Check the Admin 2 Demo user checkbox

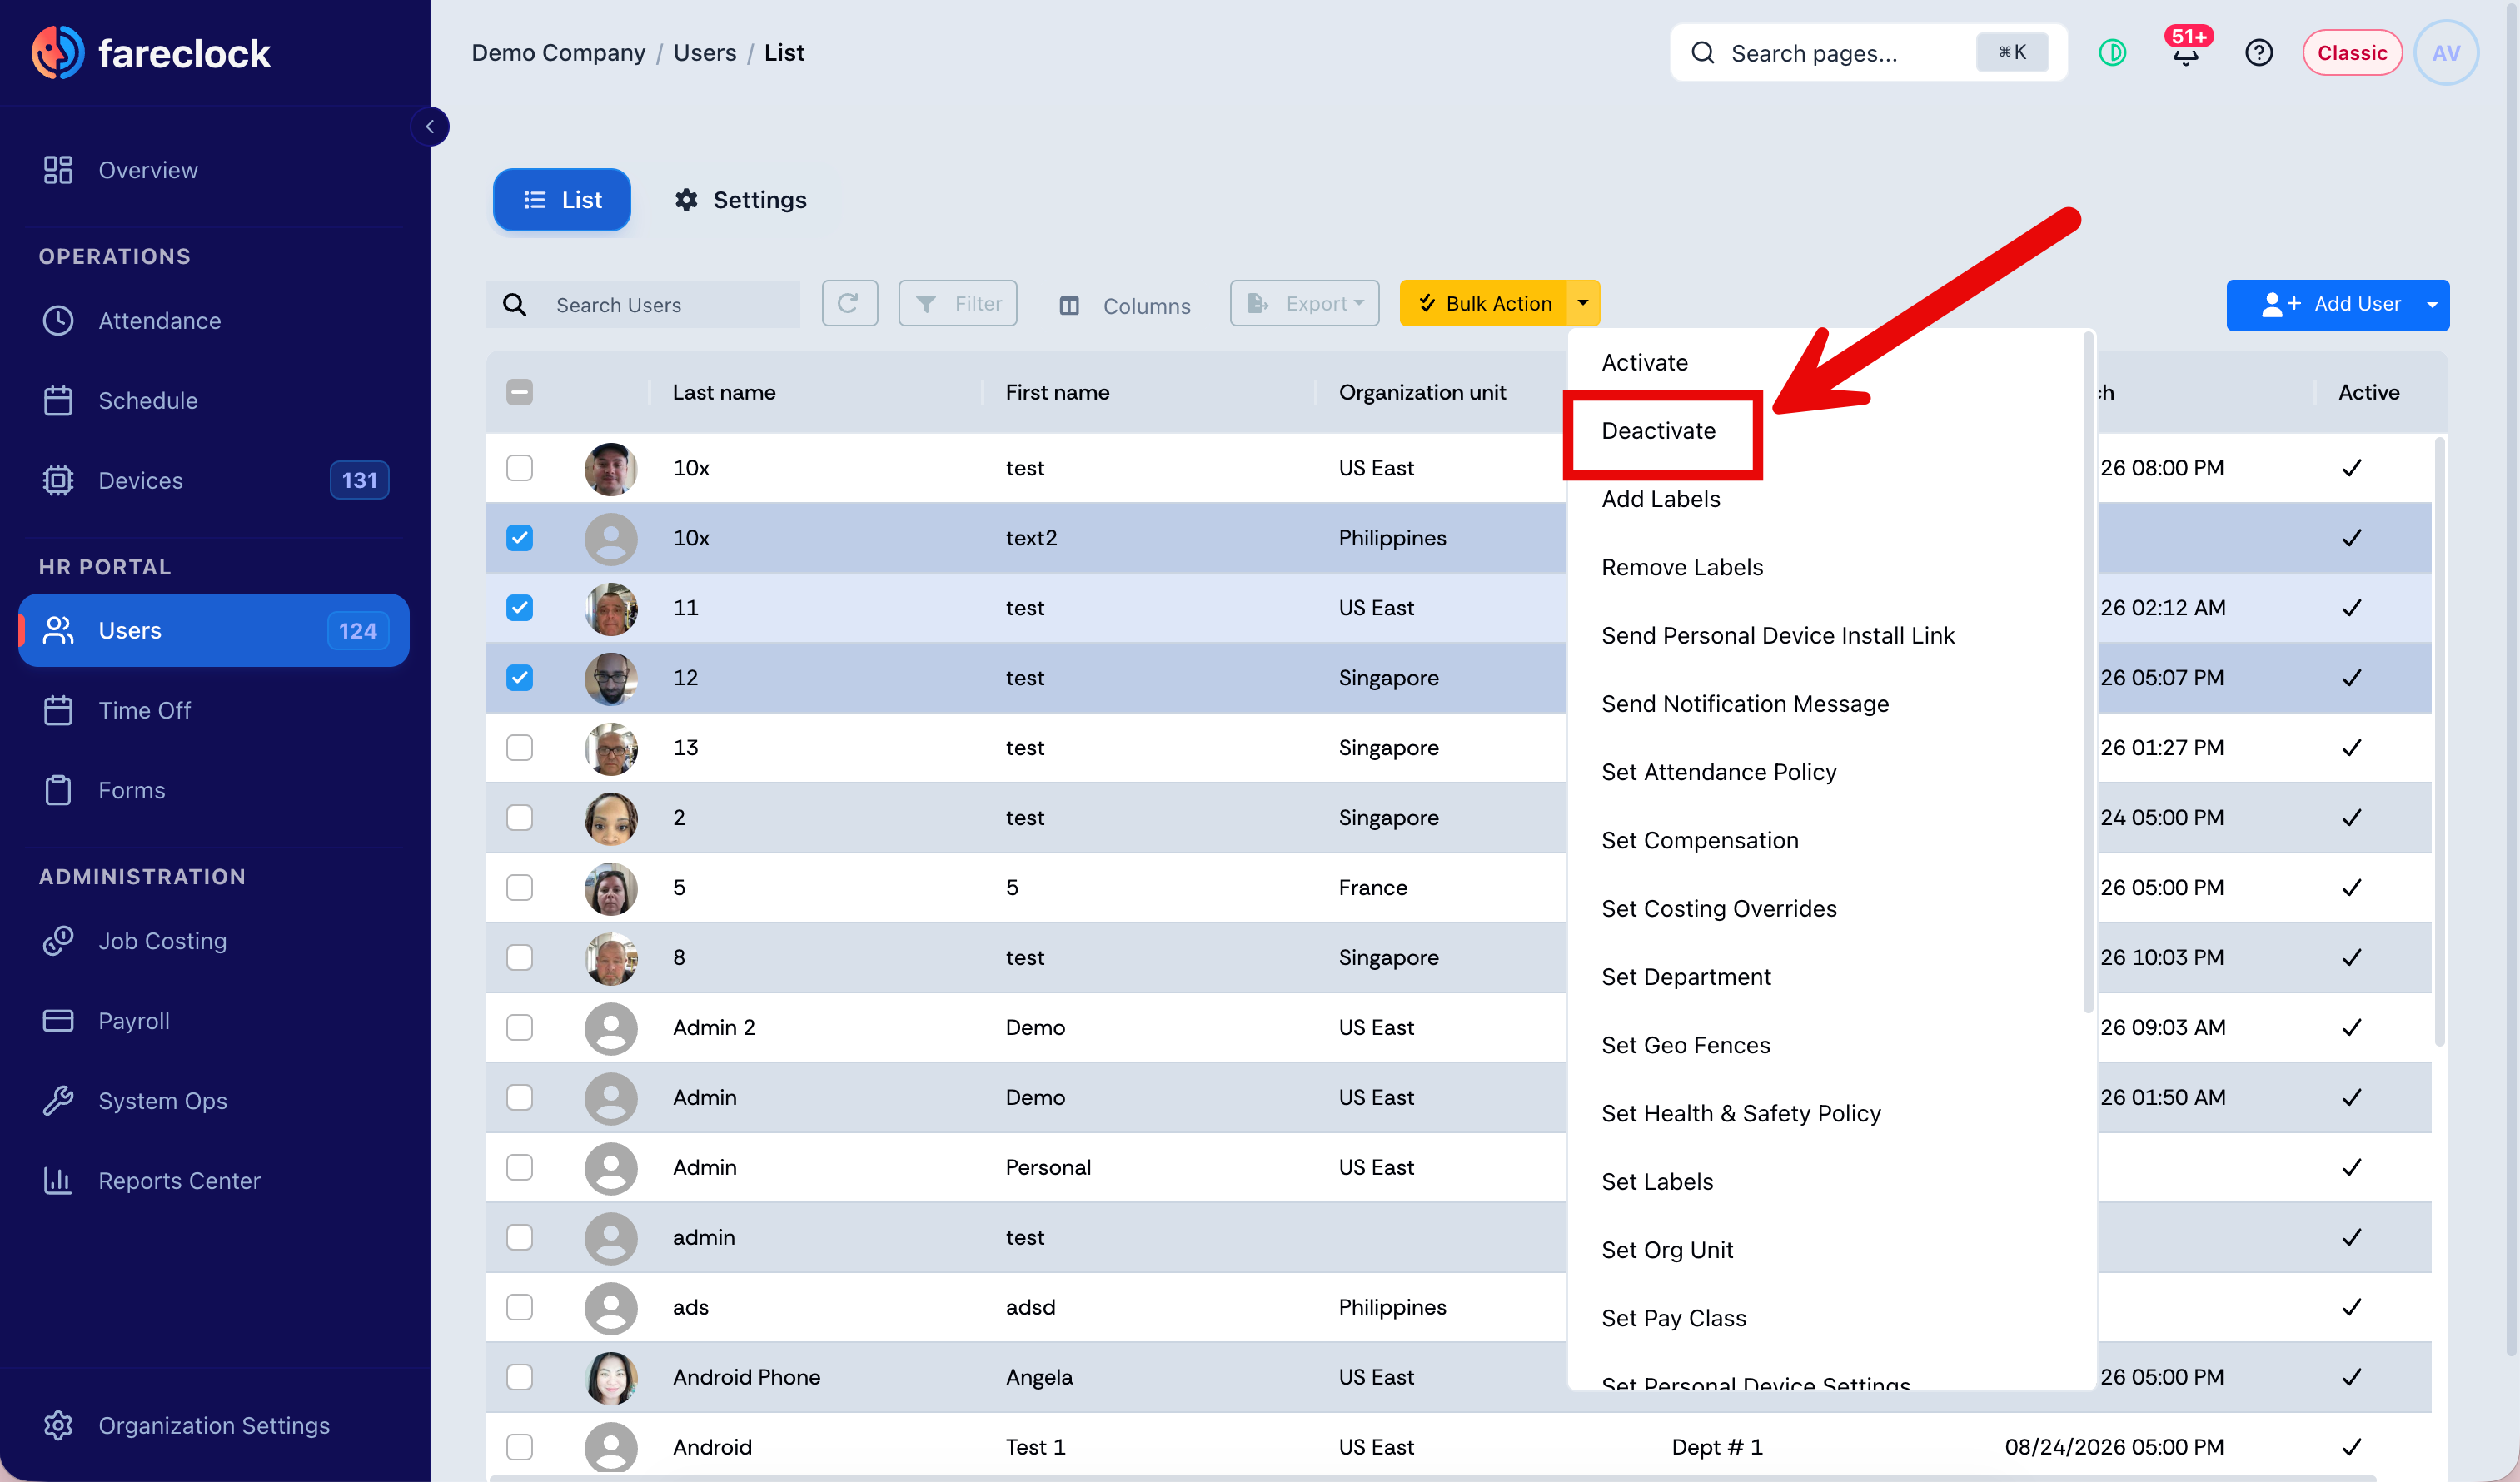tap(519, 1027)
